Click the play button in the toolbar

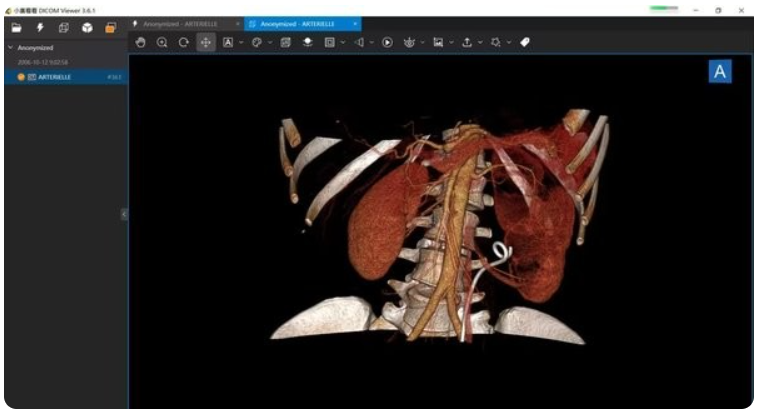[x=387, y=42]
